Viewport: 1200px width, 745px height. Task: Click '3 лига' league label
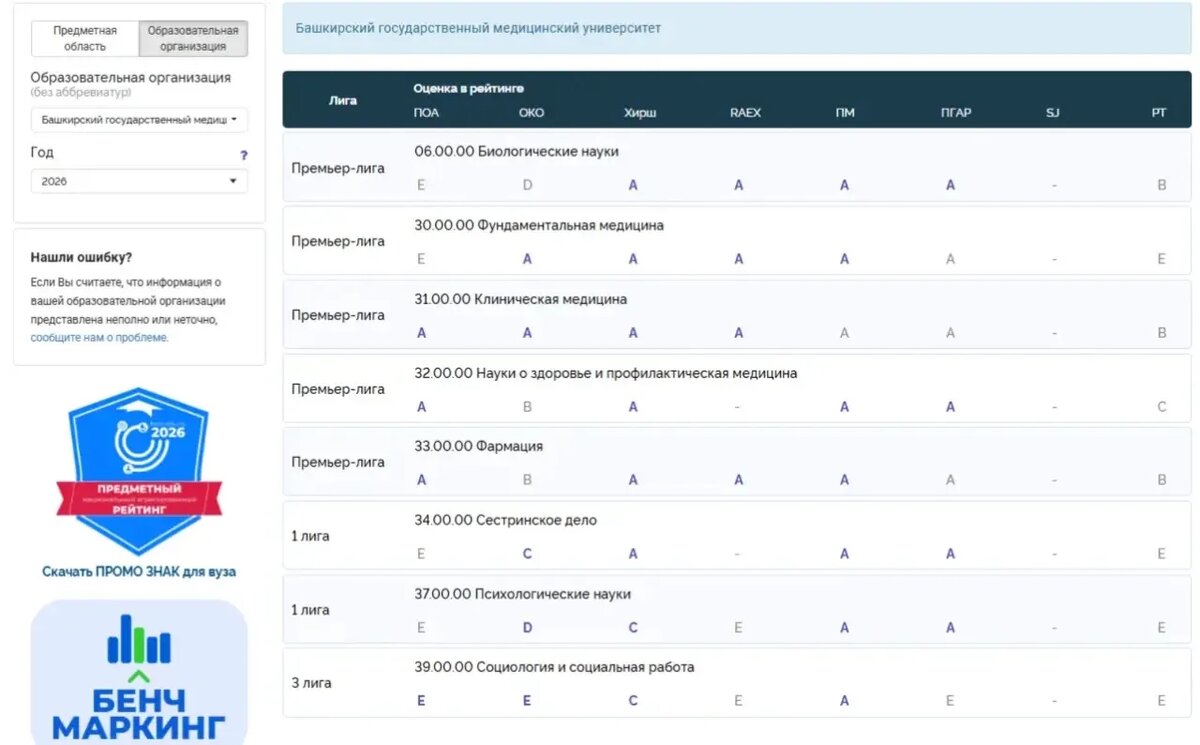tap(311, 683)
